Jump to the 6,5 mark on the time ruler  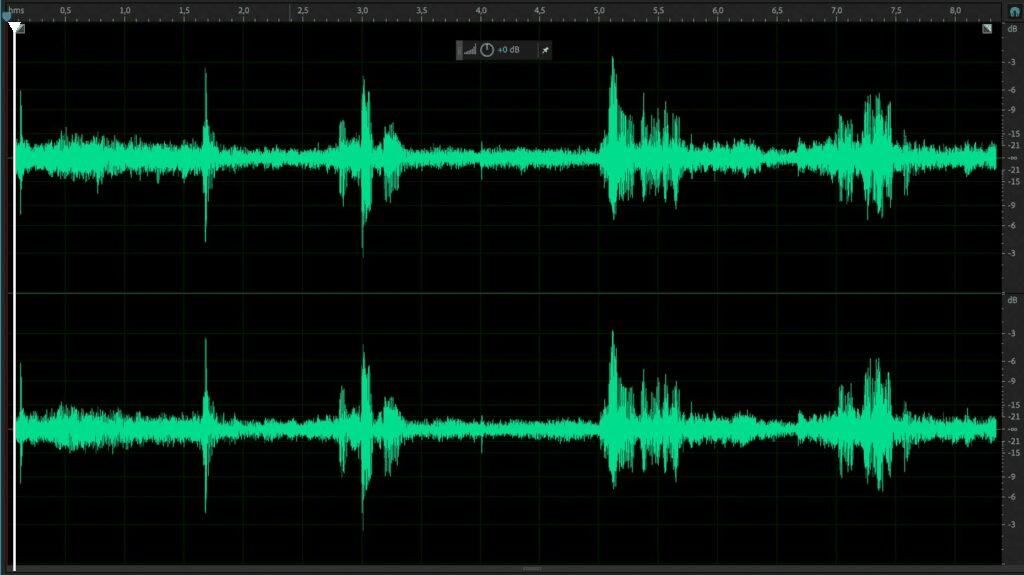point(777,10)
